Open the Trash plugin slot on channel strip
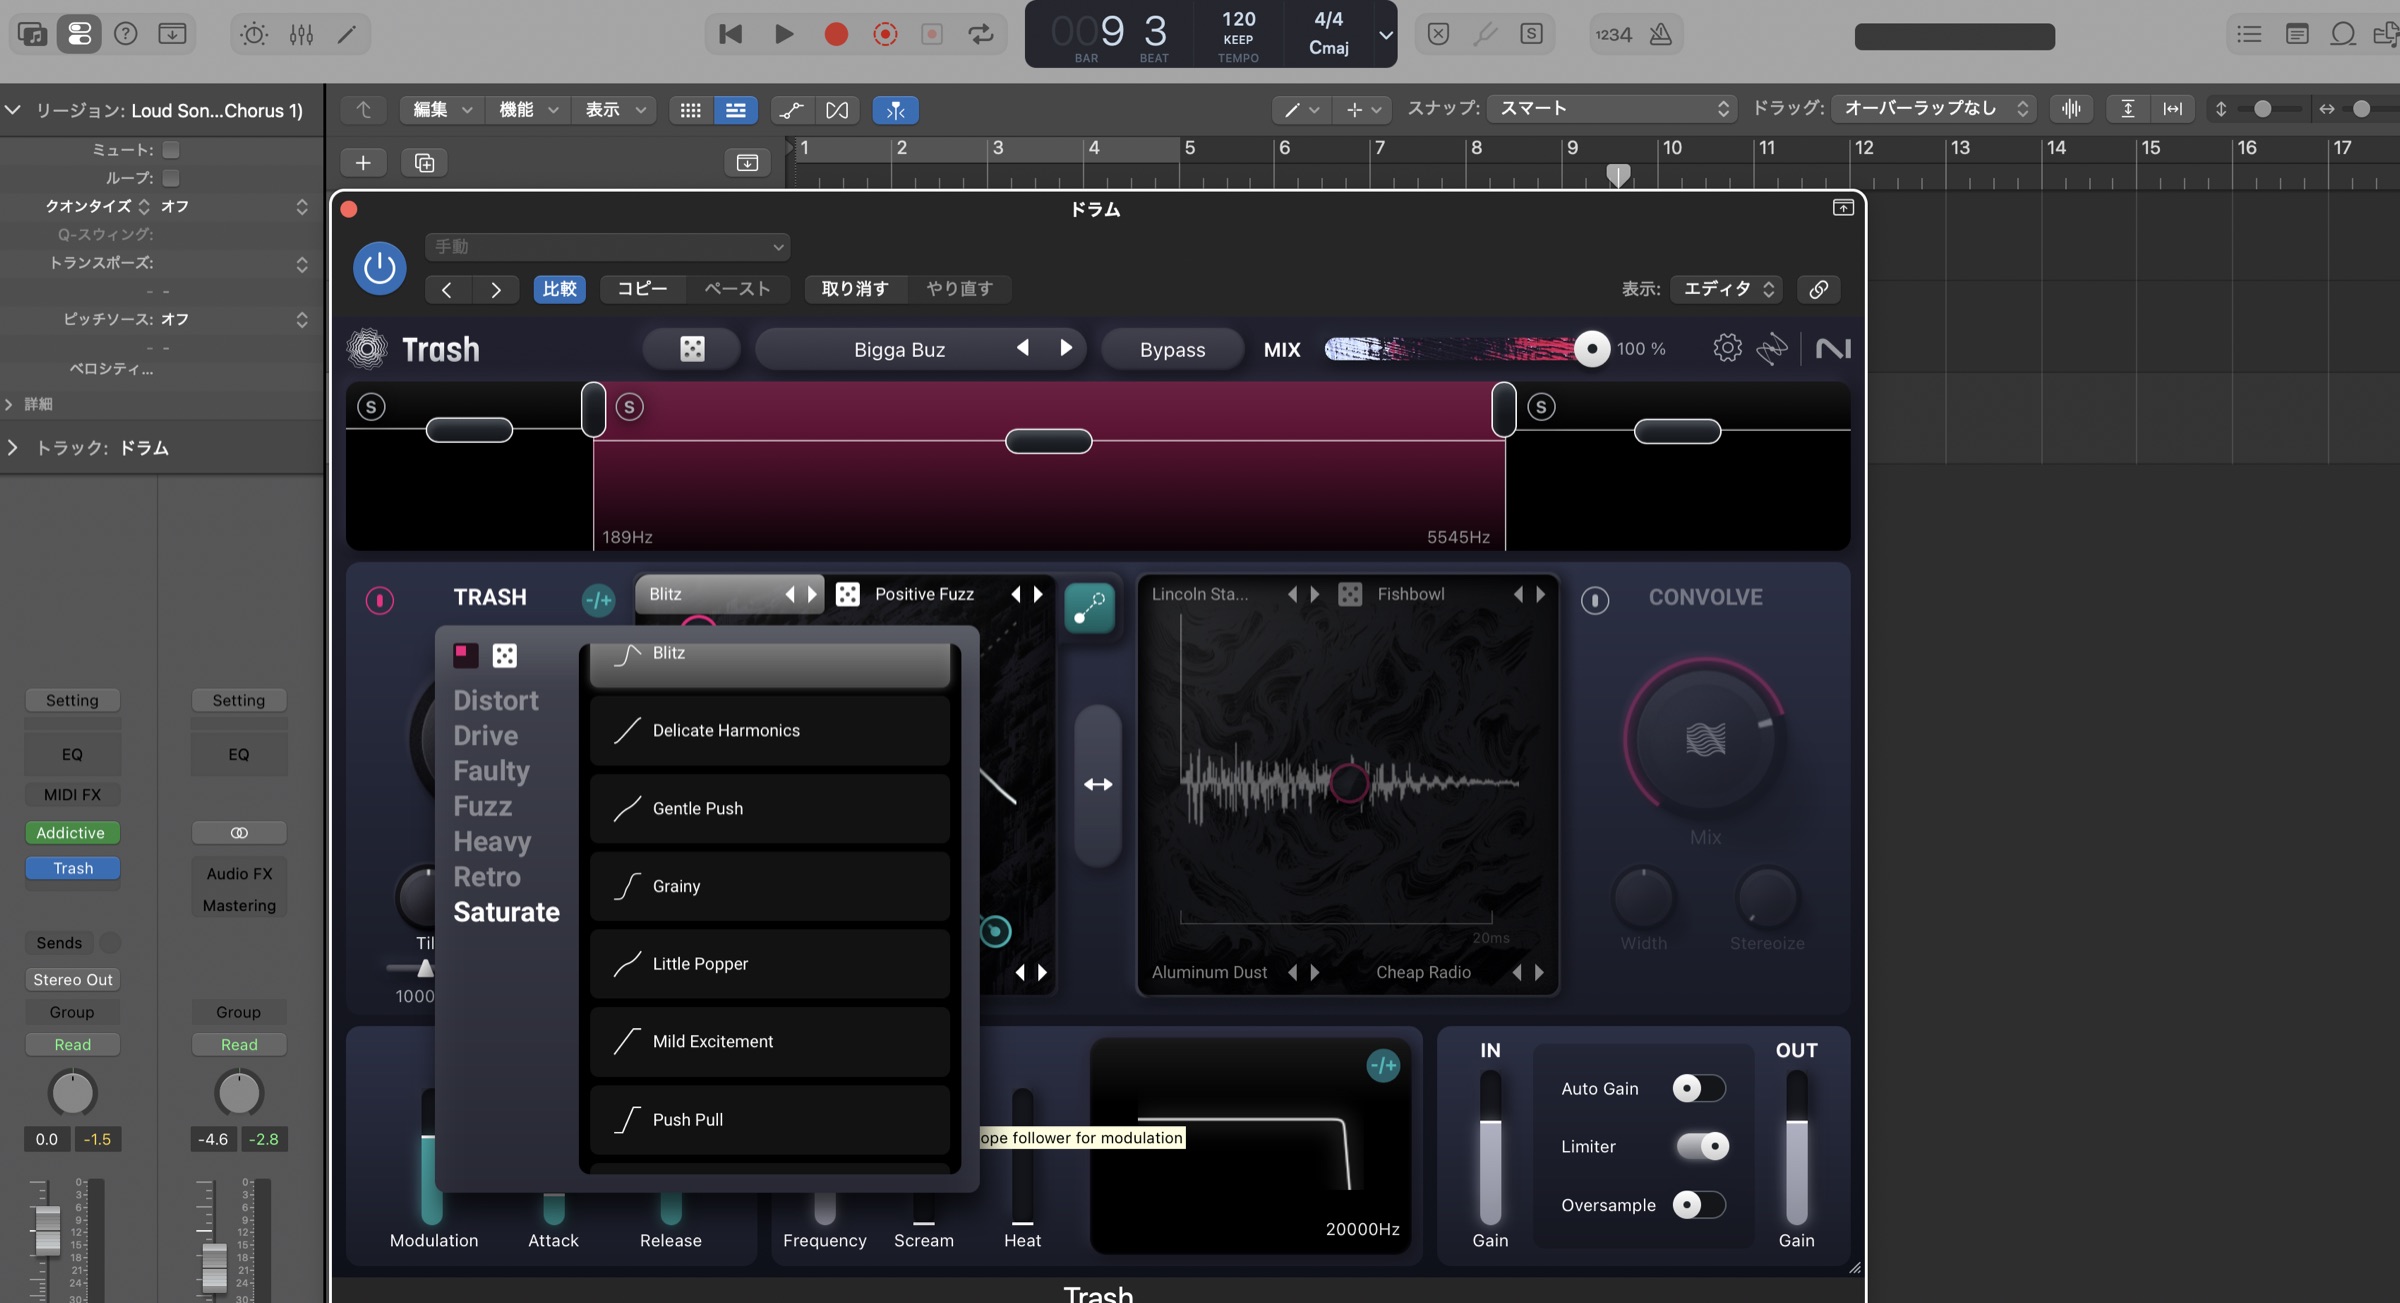The image size is (2400, 1303). click(73, 868)
